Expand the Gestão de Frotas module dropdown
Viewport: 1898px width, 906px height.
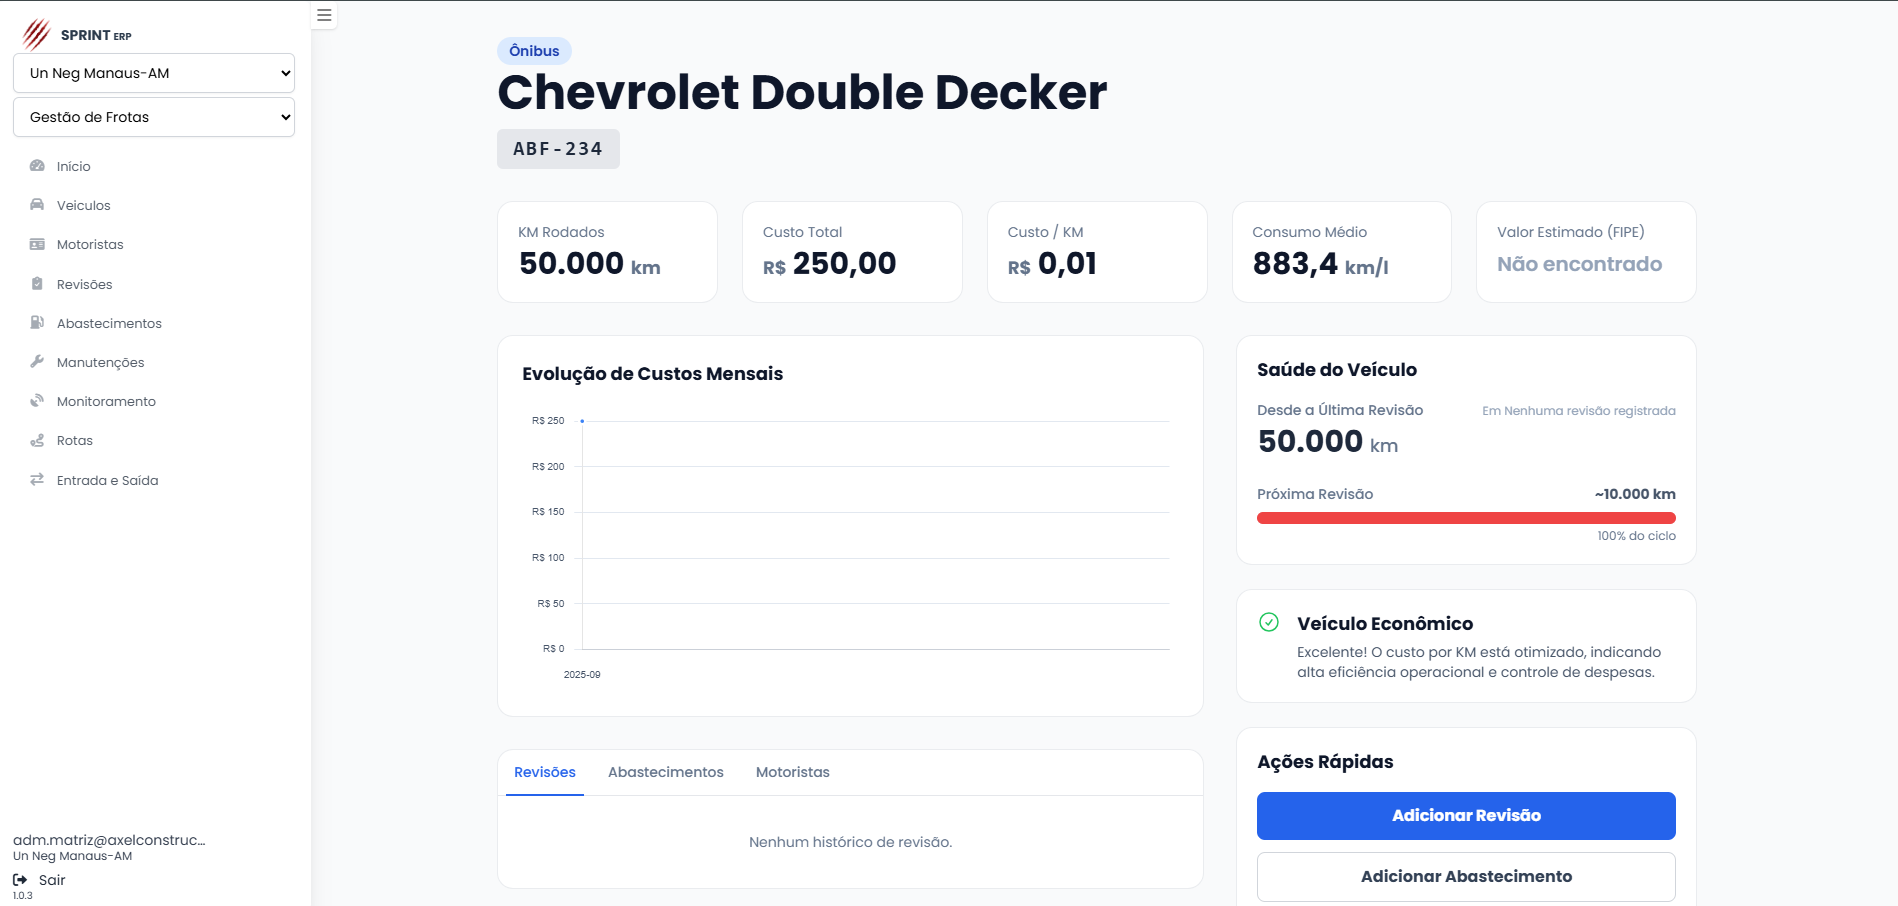(x=154, y=117)
